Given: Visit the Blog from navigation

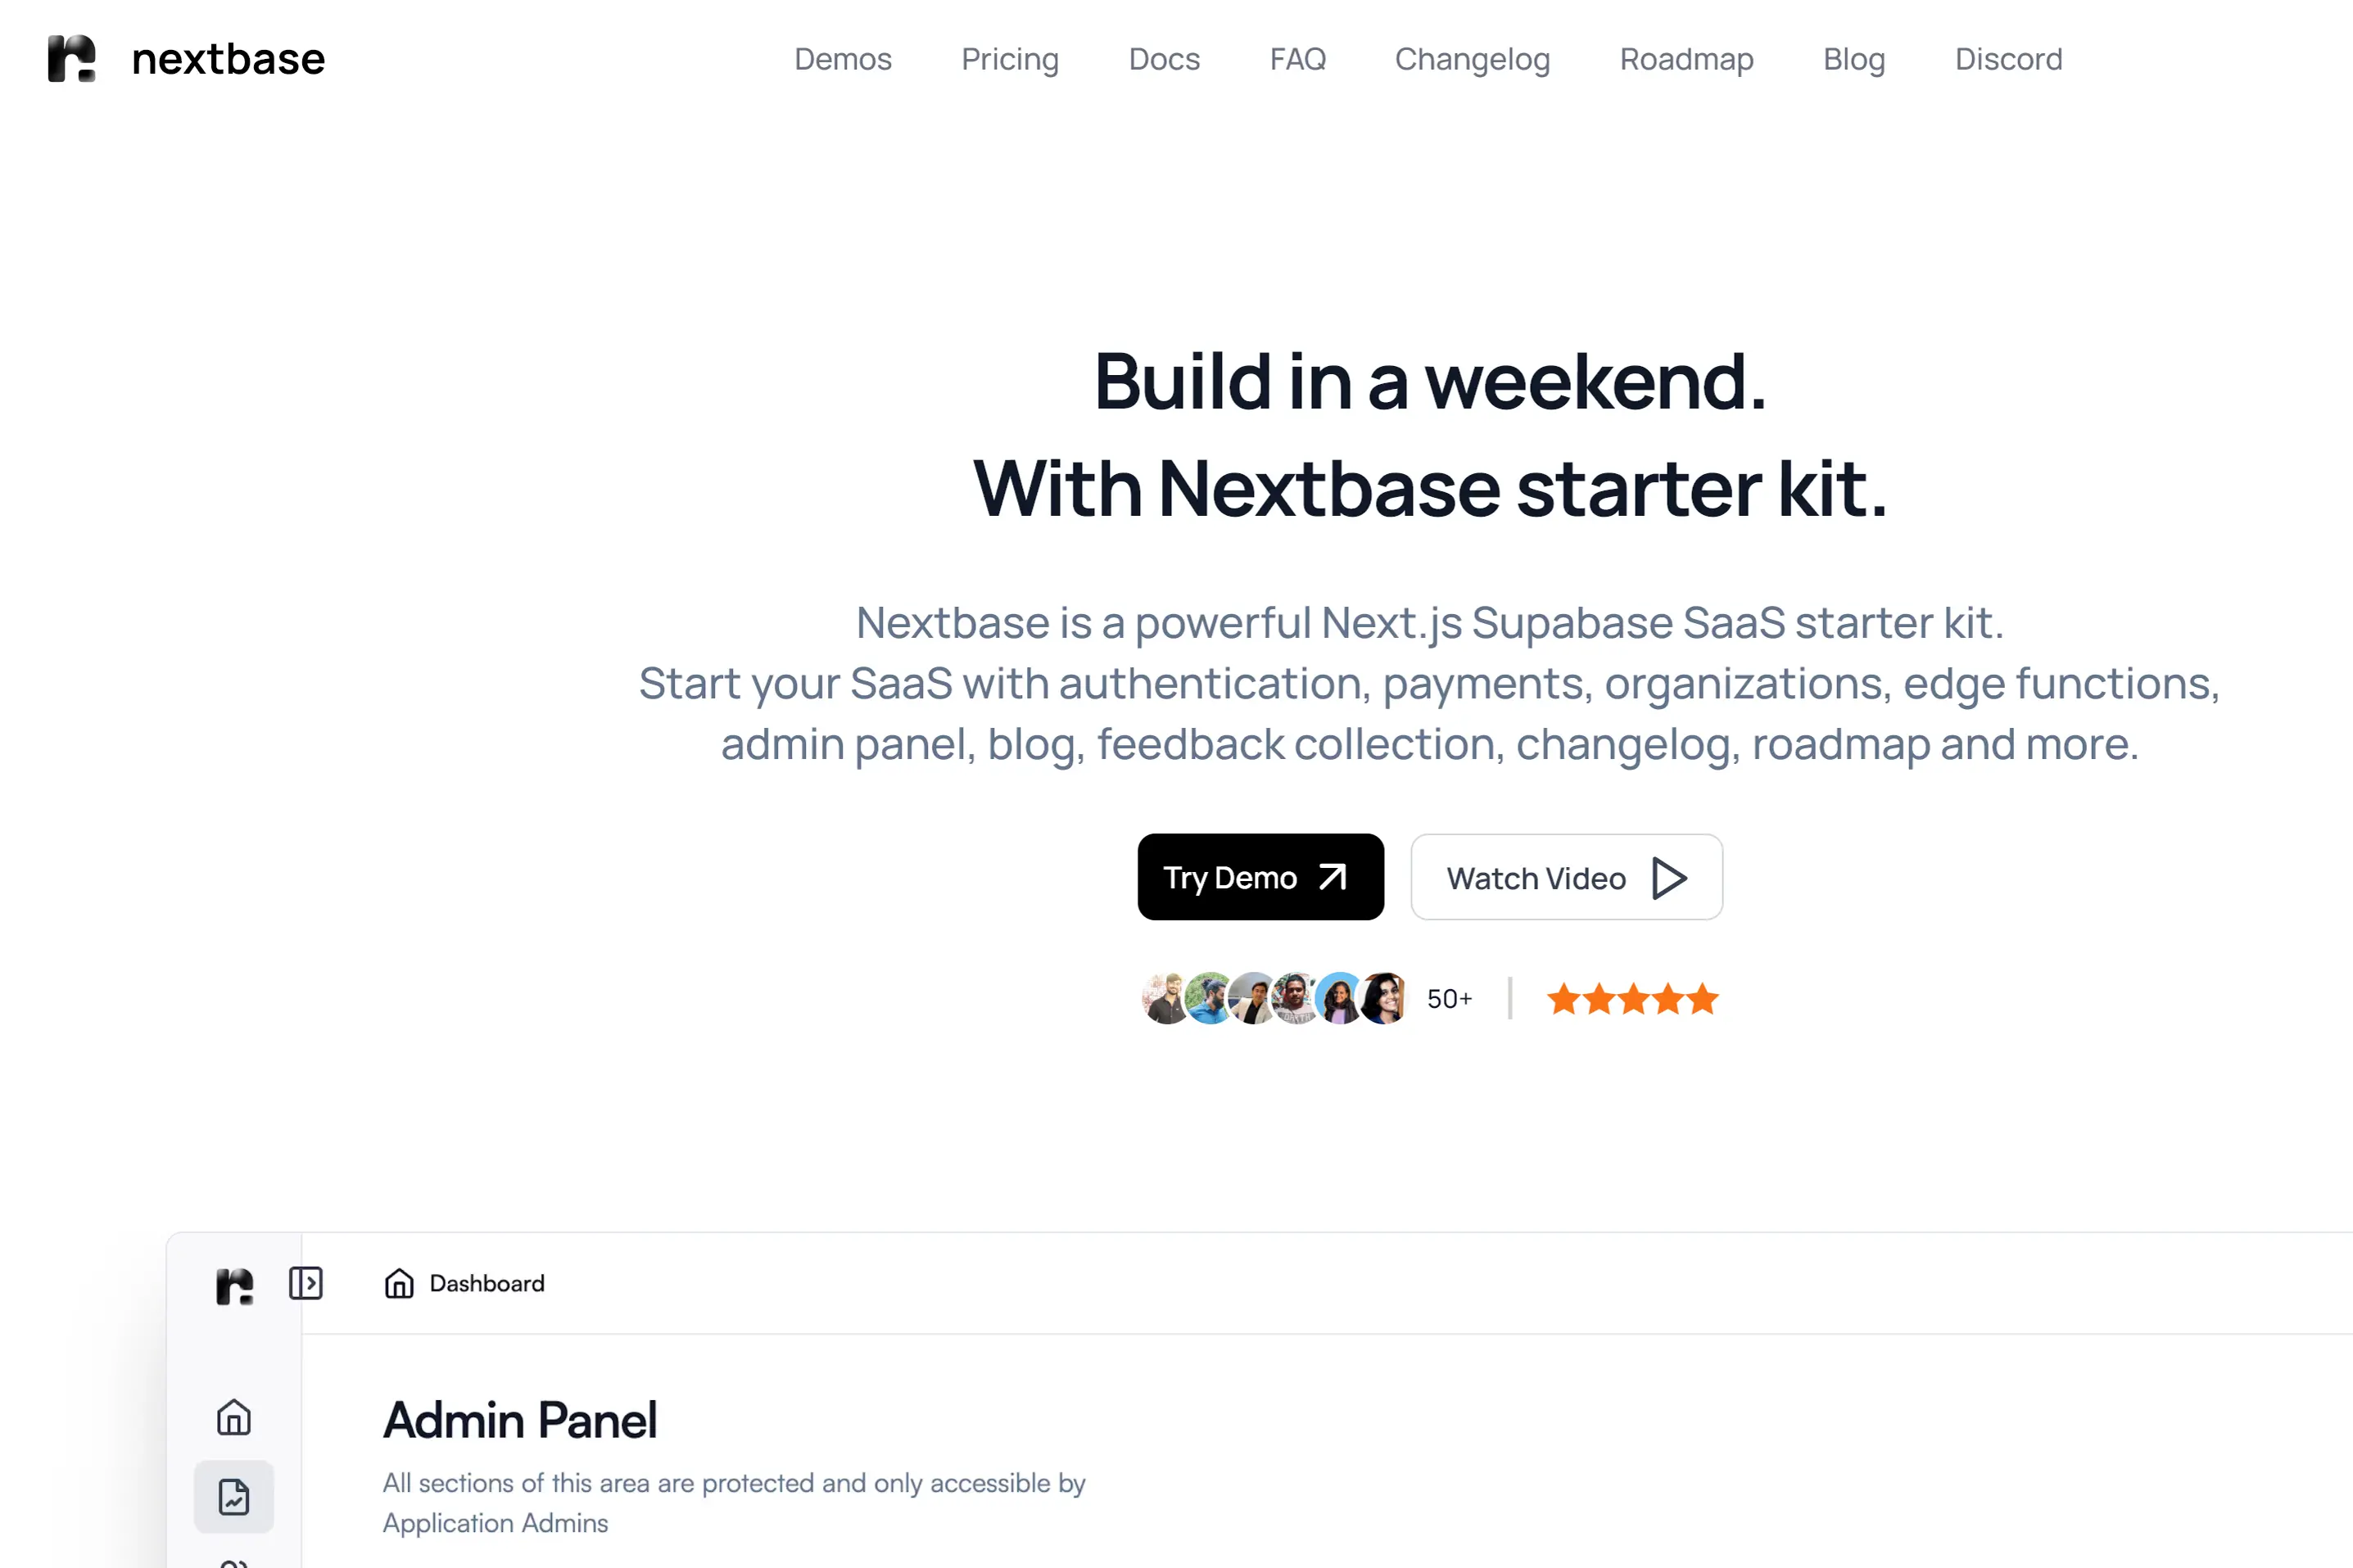Looking at the screenshot, I should [1854, 59].
